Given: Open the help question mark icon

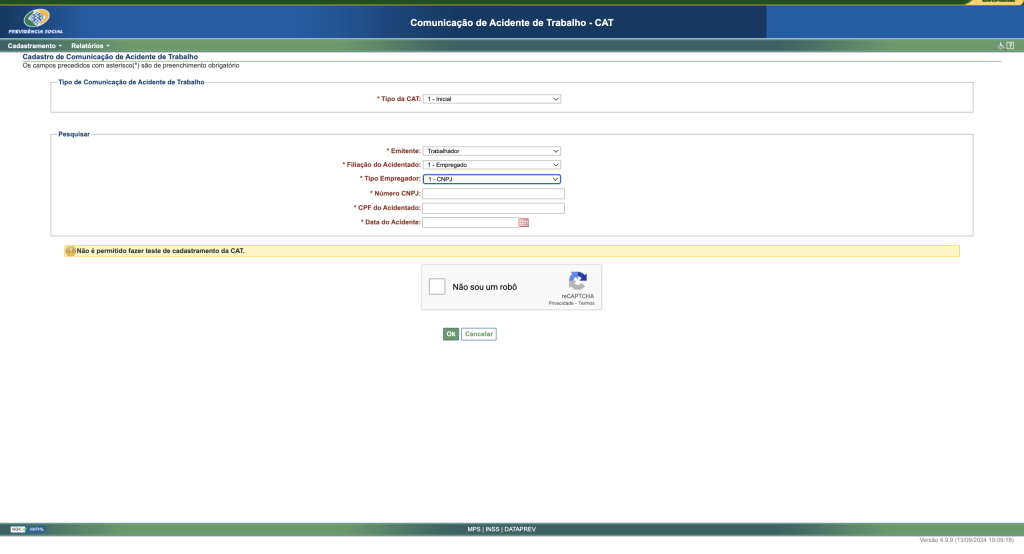Looking at the screenshot, I should (x=1010, y=46).
